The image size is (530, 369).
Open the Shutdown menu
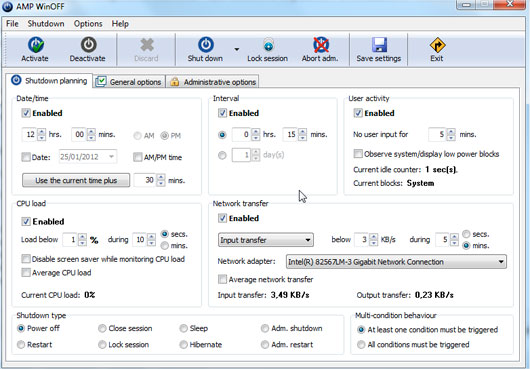46,24
